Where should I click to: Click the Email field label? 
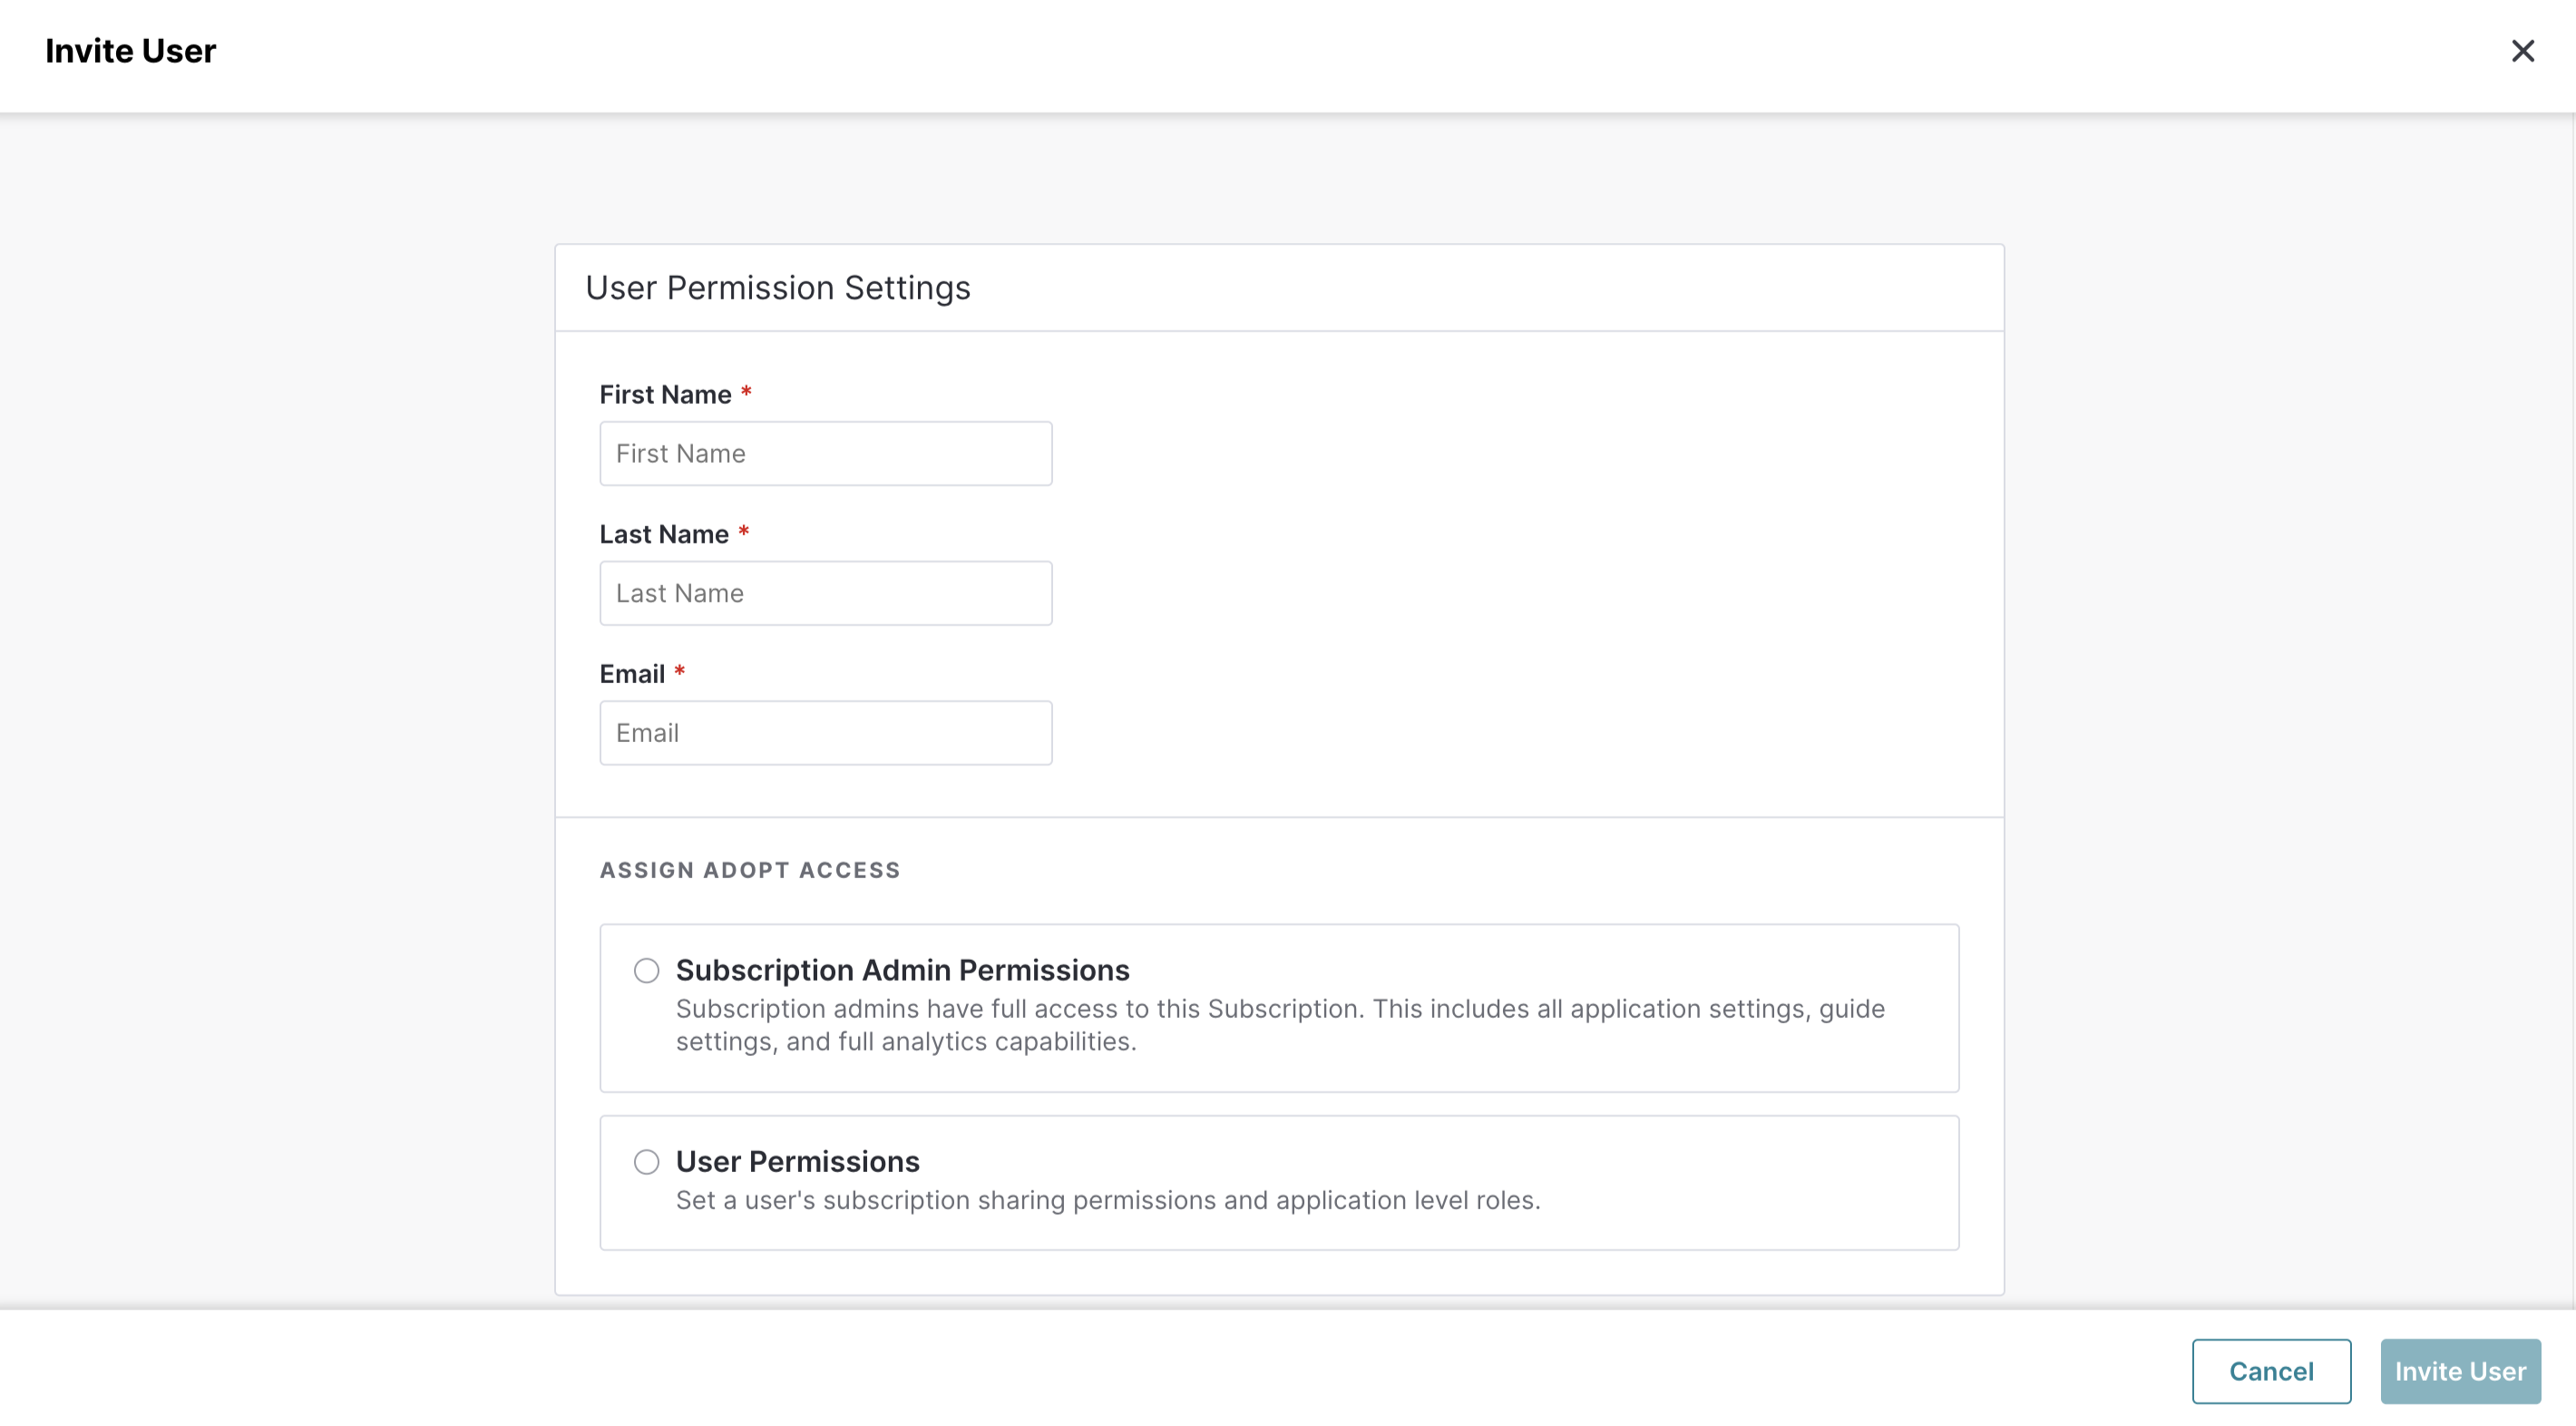pos(632,674)
